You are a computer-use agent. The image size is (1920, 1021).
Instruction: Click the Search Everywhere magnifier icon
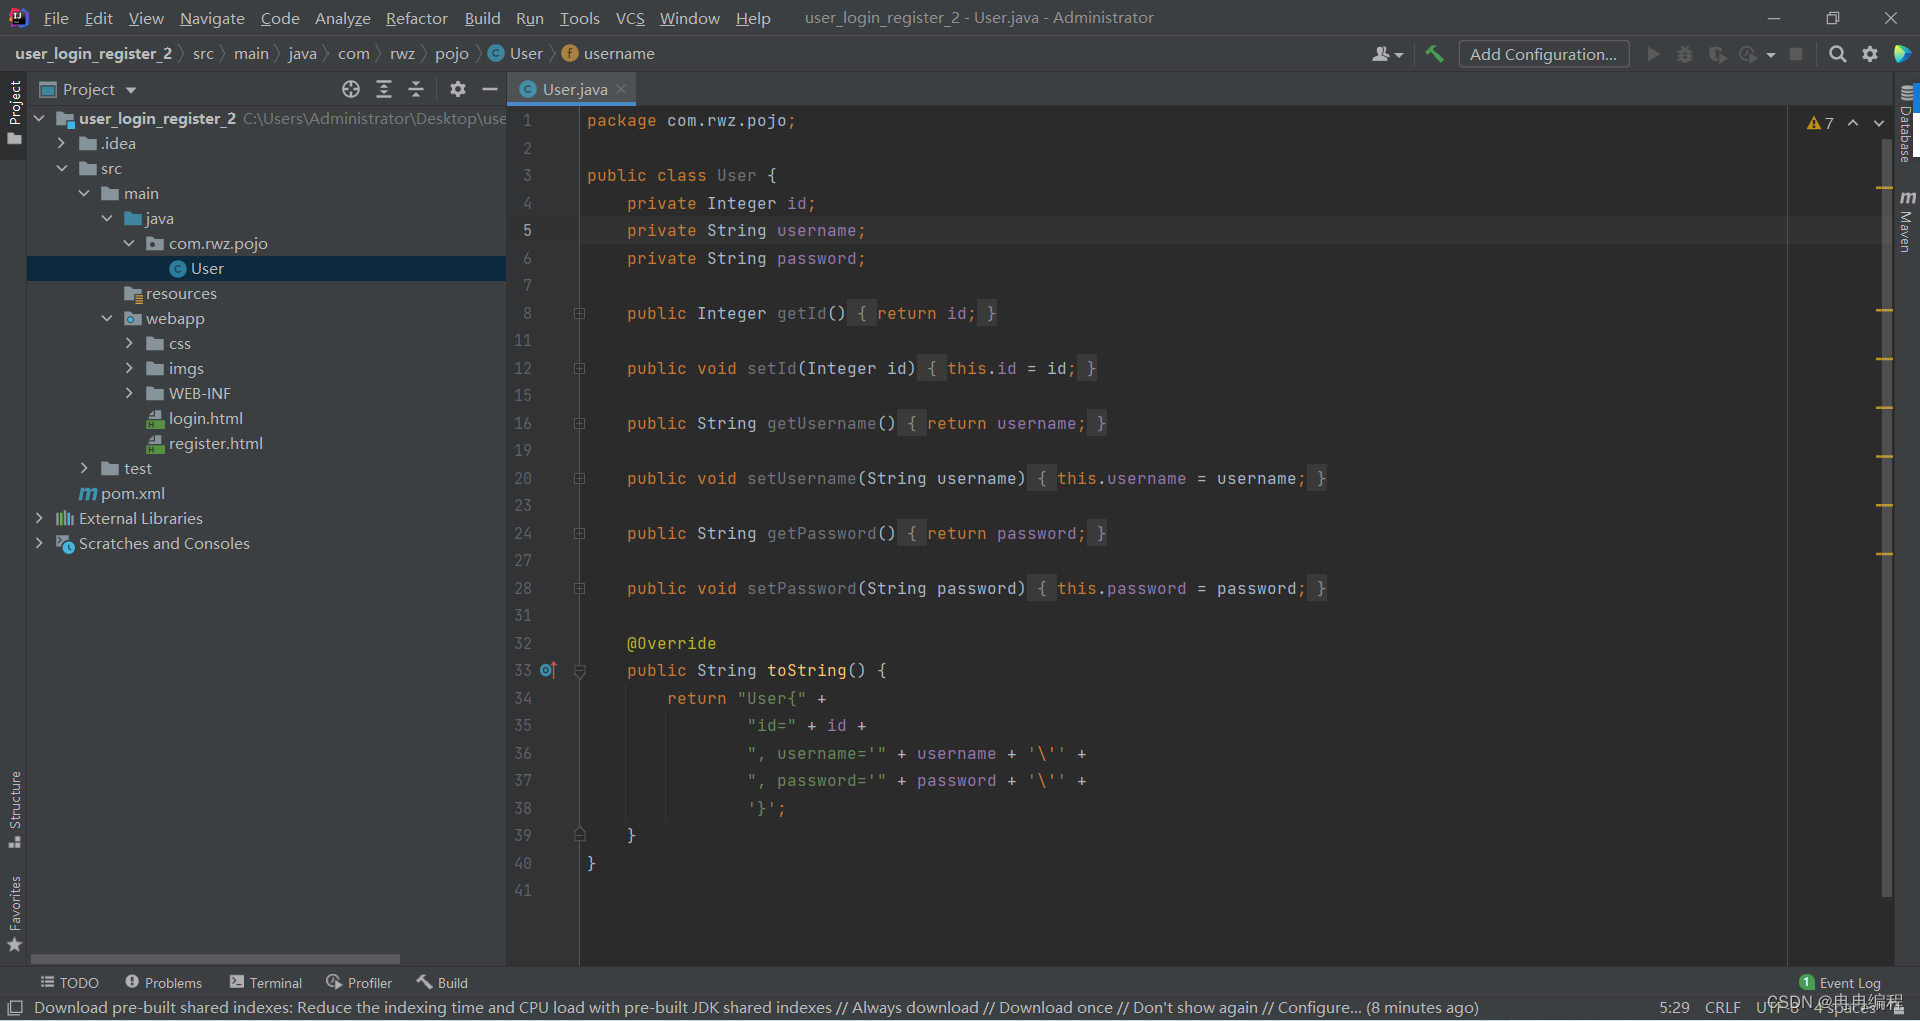pyautogui.click(x=1838, y=54)
